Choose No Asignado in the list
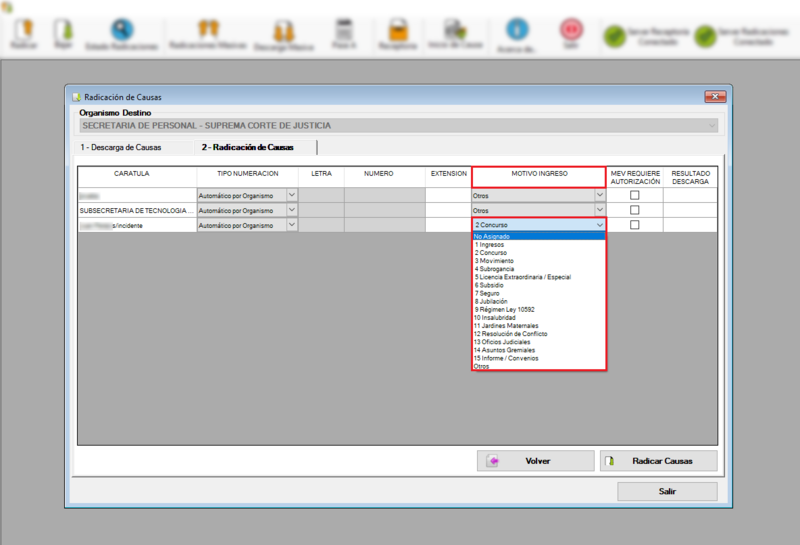Image resolution: width=800 pixels, height=545 pixels. pos(539,236)
